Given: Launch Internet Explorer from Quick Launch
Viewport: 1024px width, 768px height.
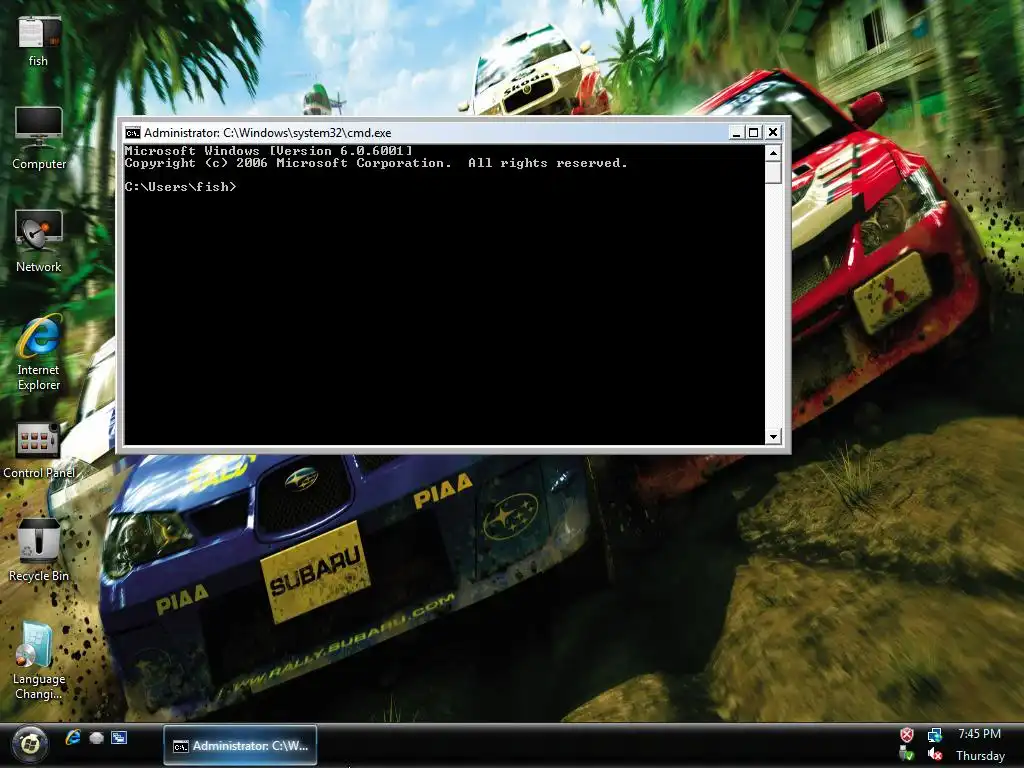Looking at the screenshot, I should [72, 737].
